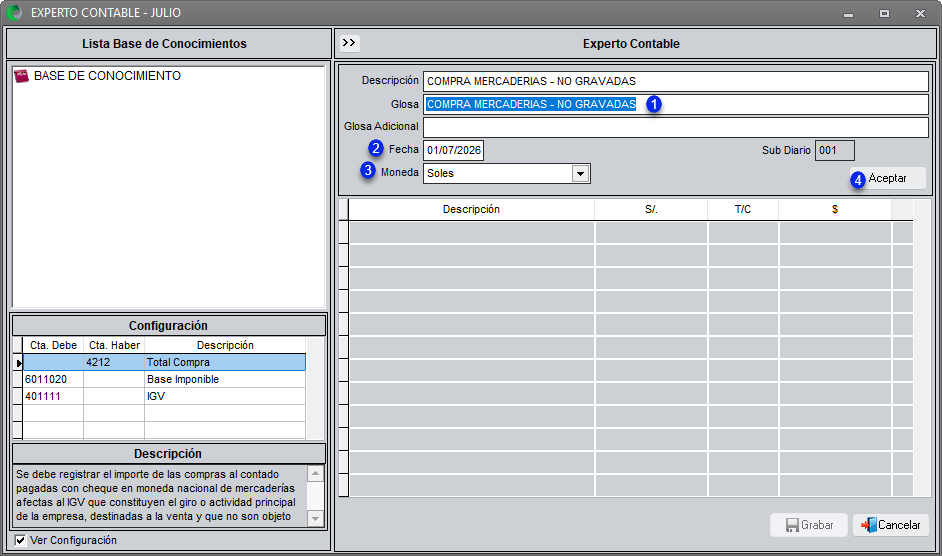Click the Aceptar button

(x=887, y=179)
